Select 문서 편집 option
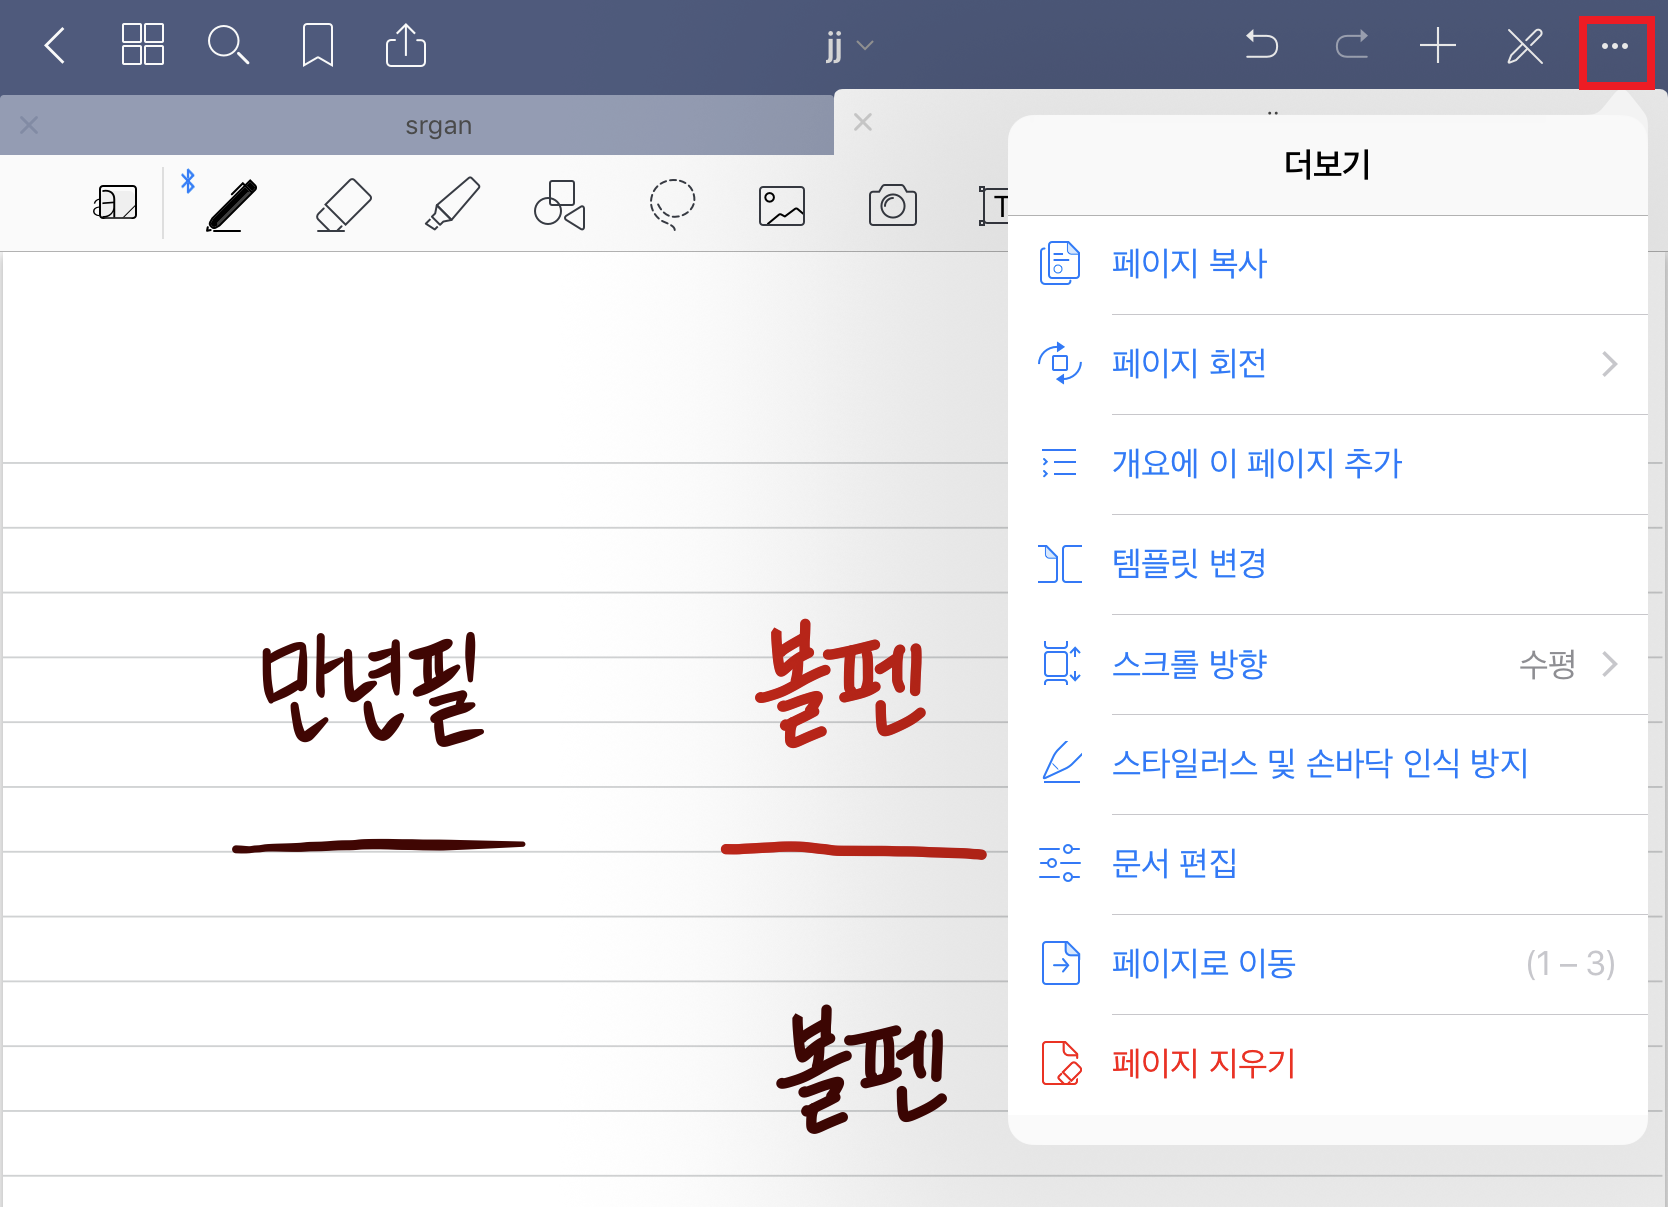Viewport: 1668px width, 1207px height. pos(1328,864)
